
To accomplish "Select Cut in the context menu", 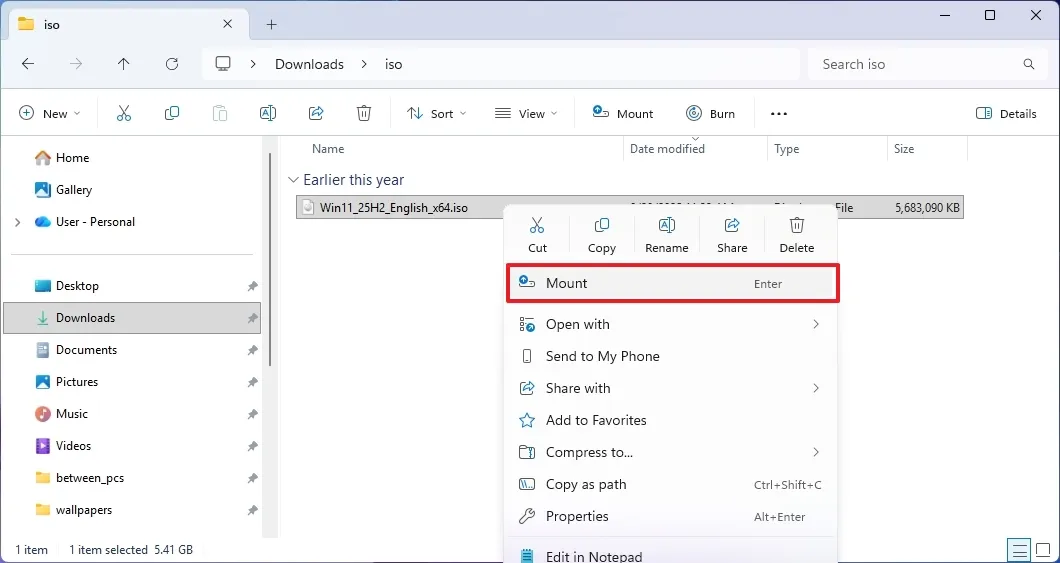I will pos(537,235).
